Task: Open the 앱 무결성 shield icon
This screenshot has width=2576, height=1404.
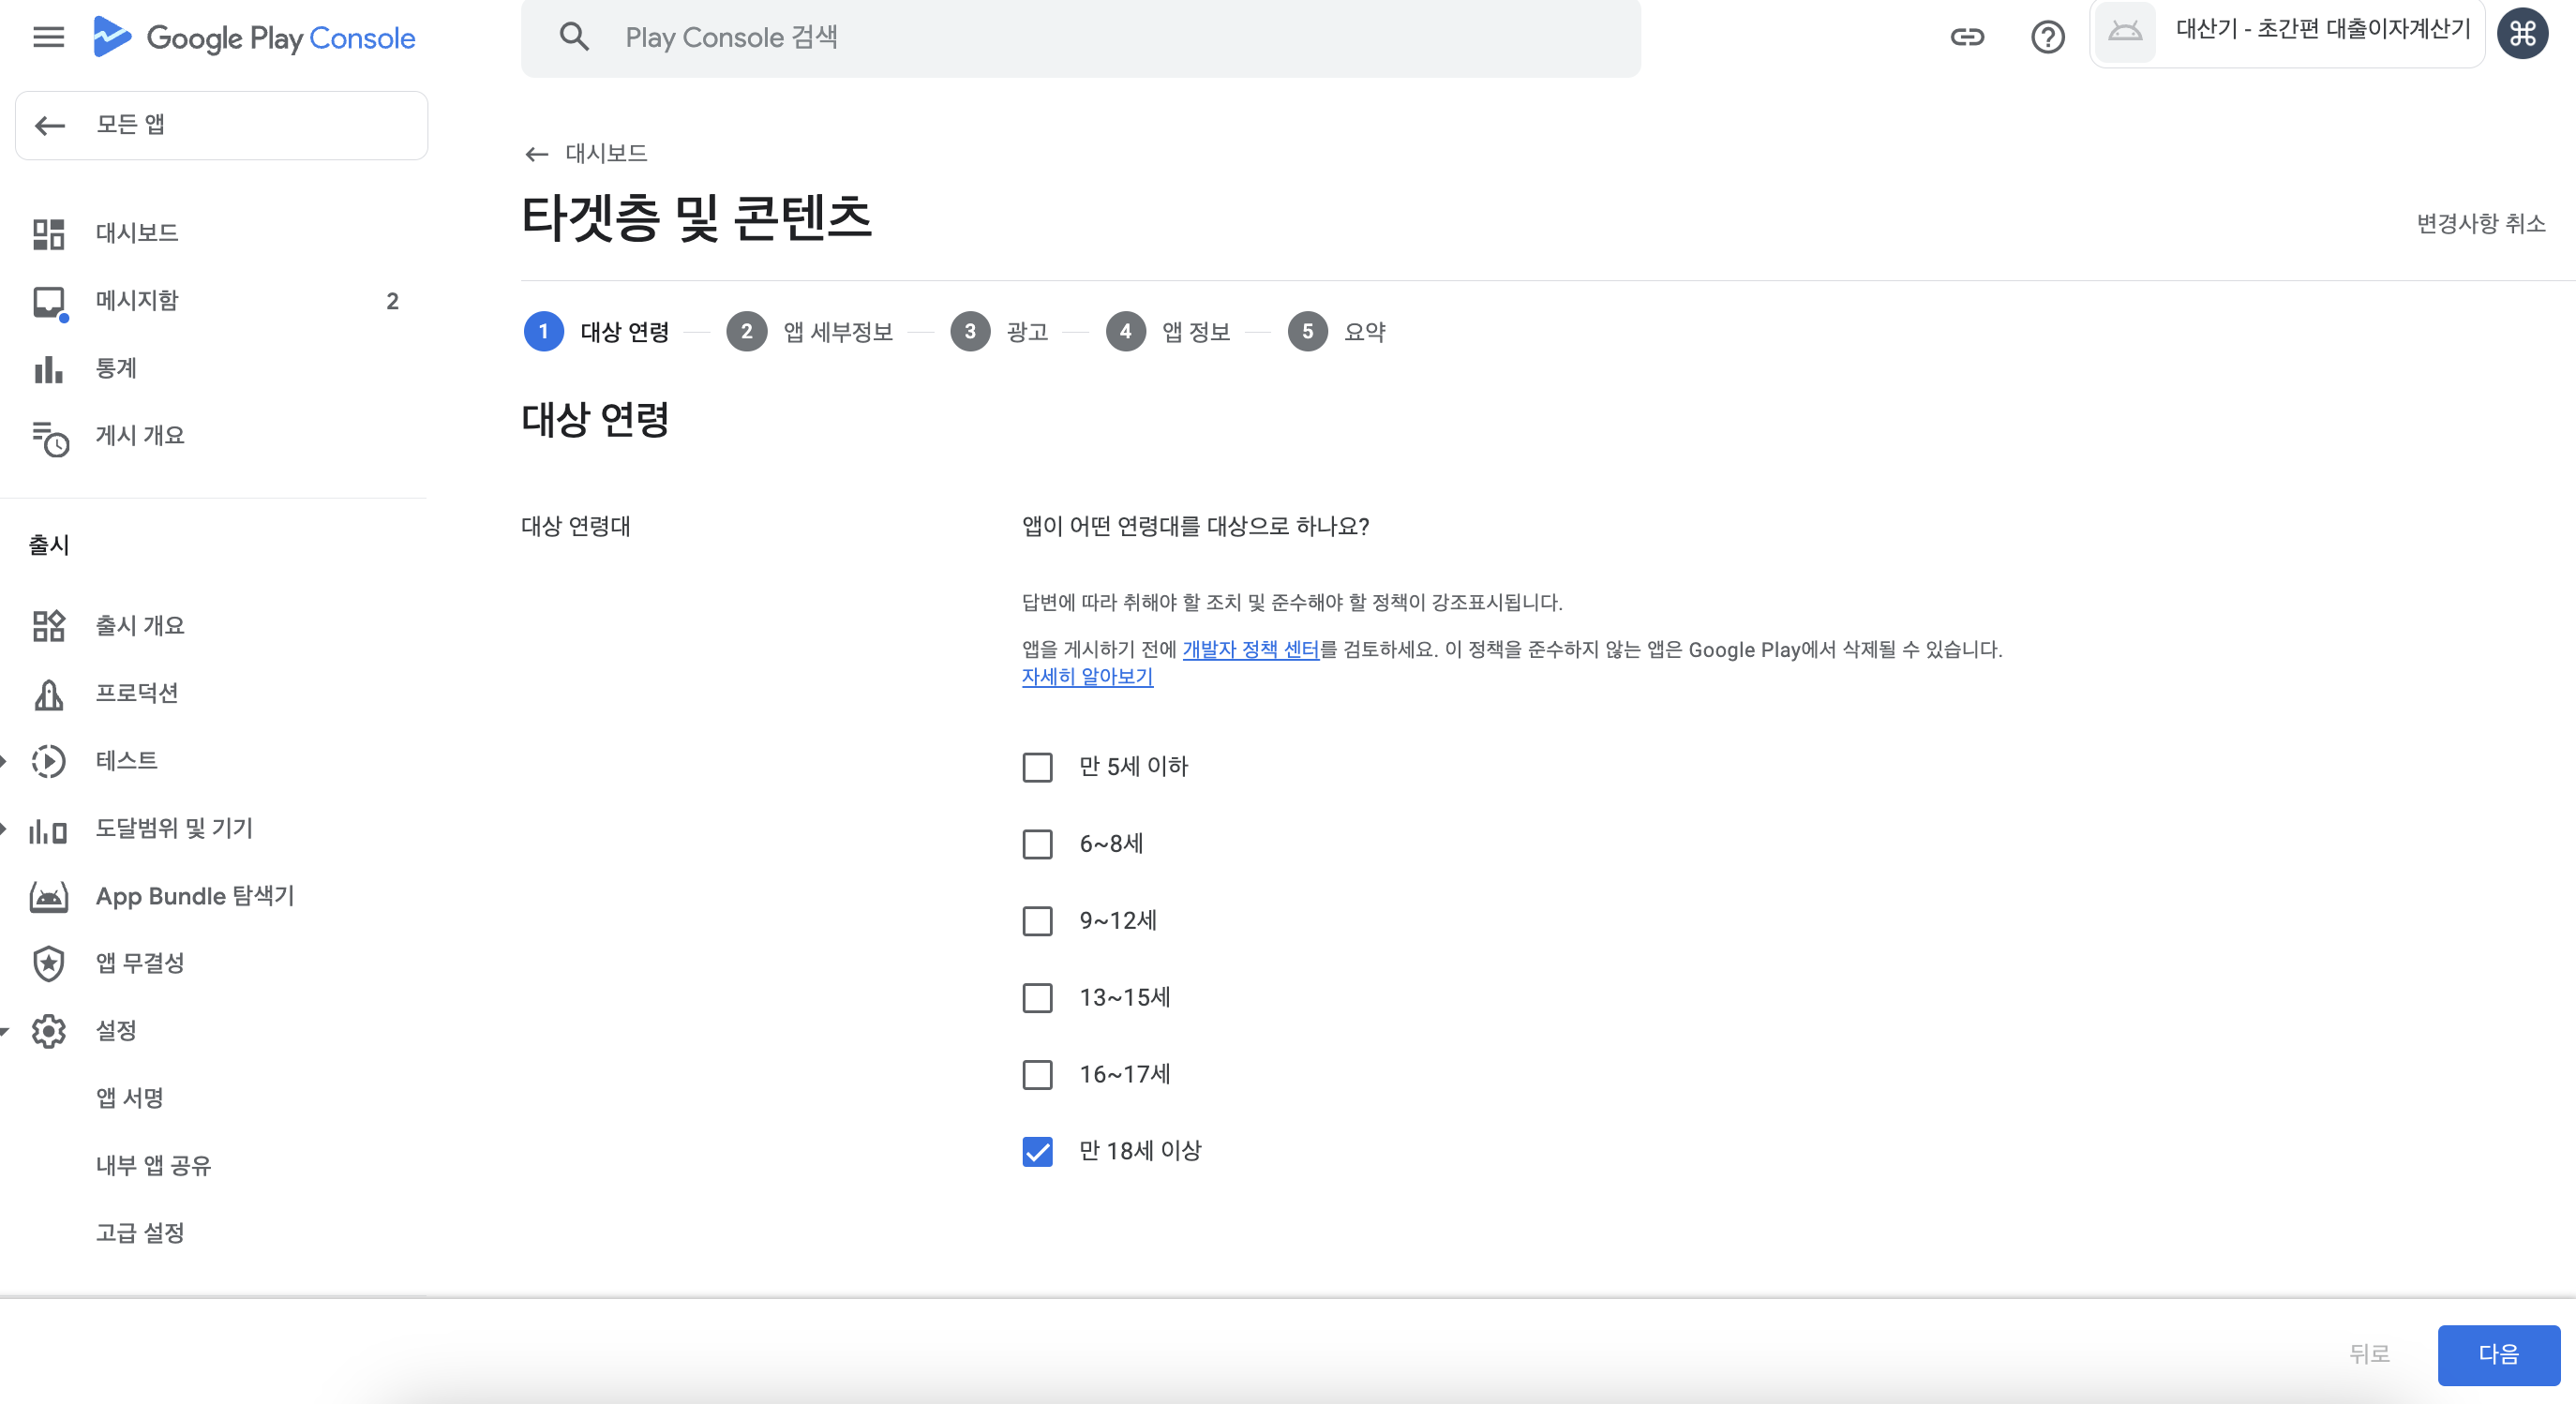Action: point(49,964)
